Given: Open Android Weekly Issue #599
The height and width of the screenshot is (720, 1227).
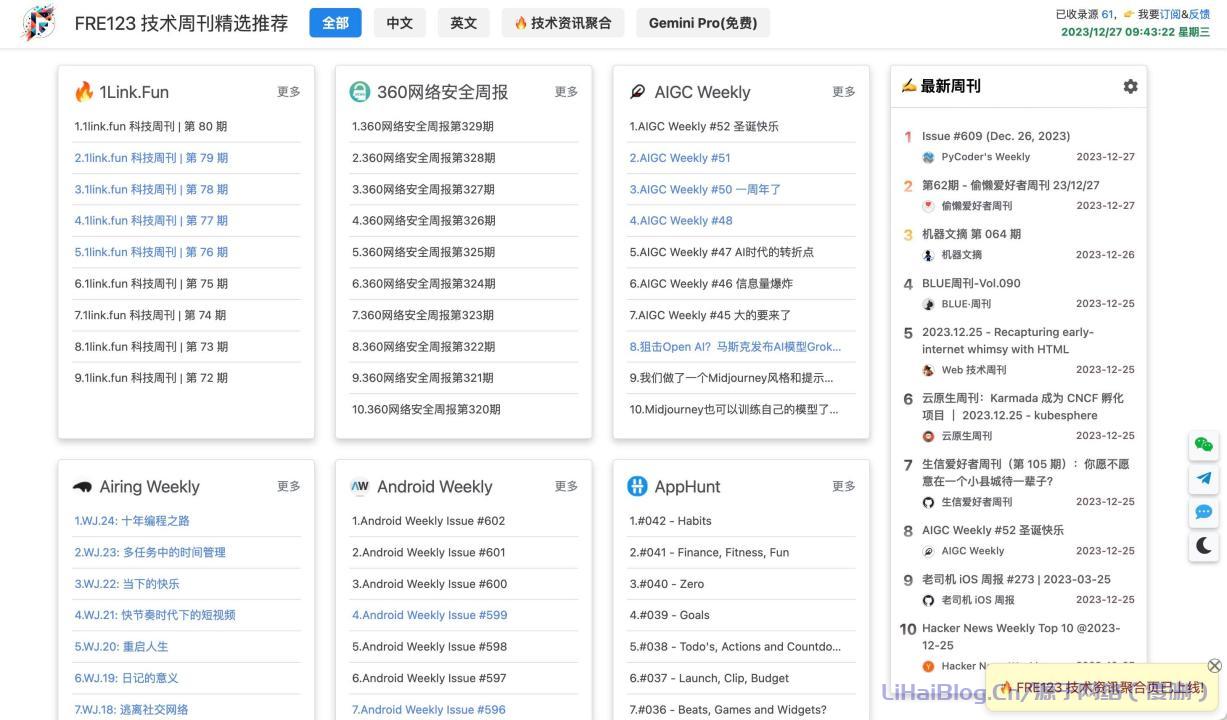Looking at the screenshot, I should click(430, 616).
